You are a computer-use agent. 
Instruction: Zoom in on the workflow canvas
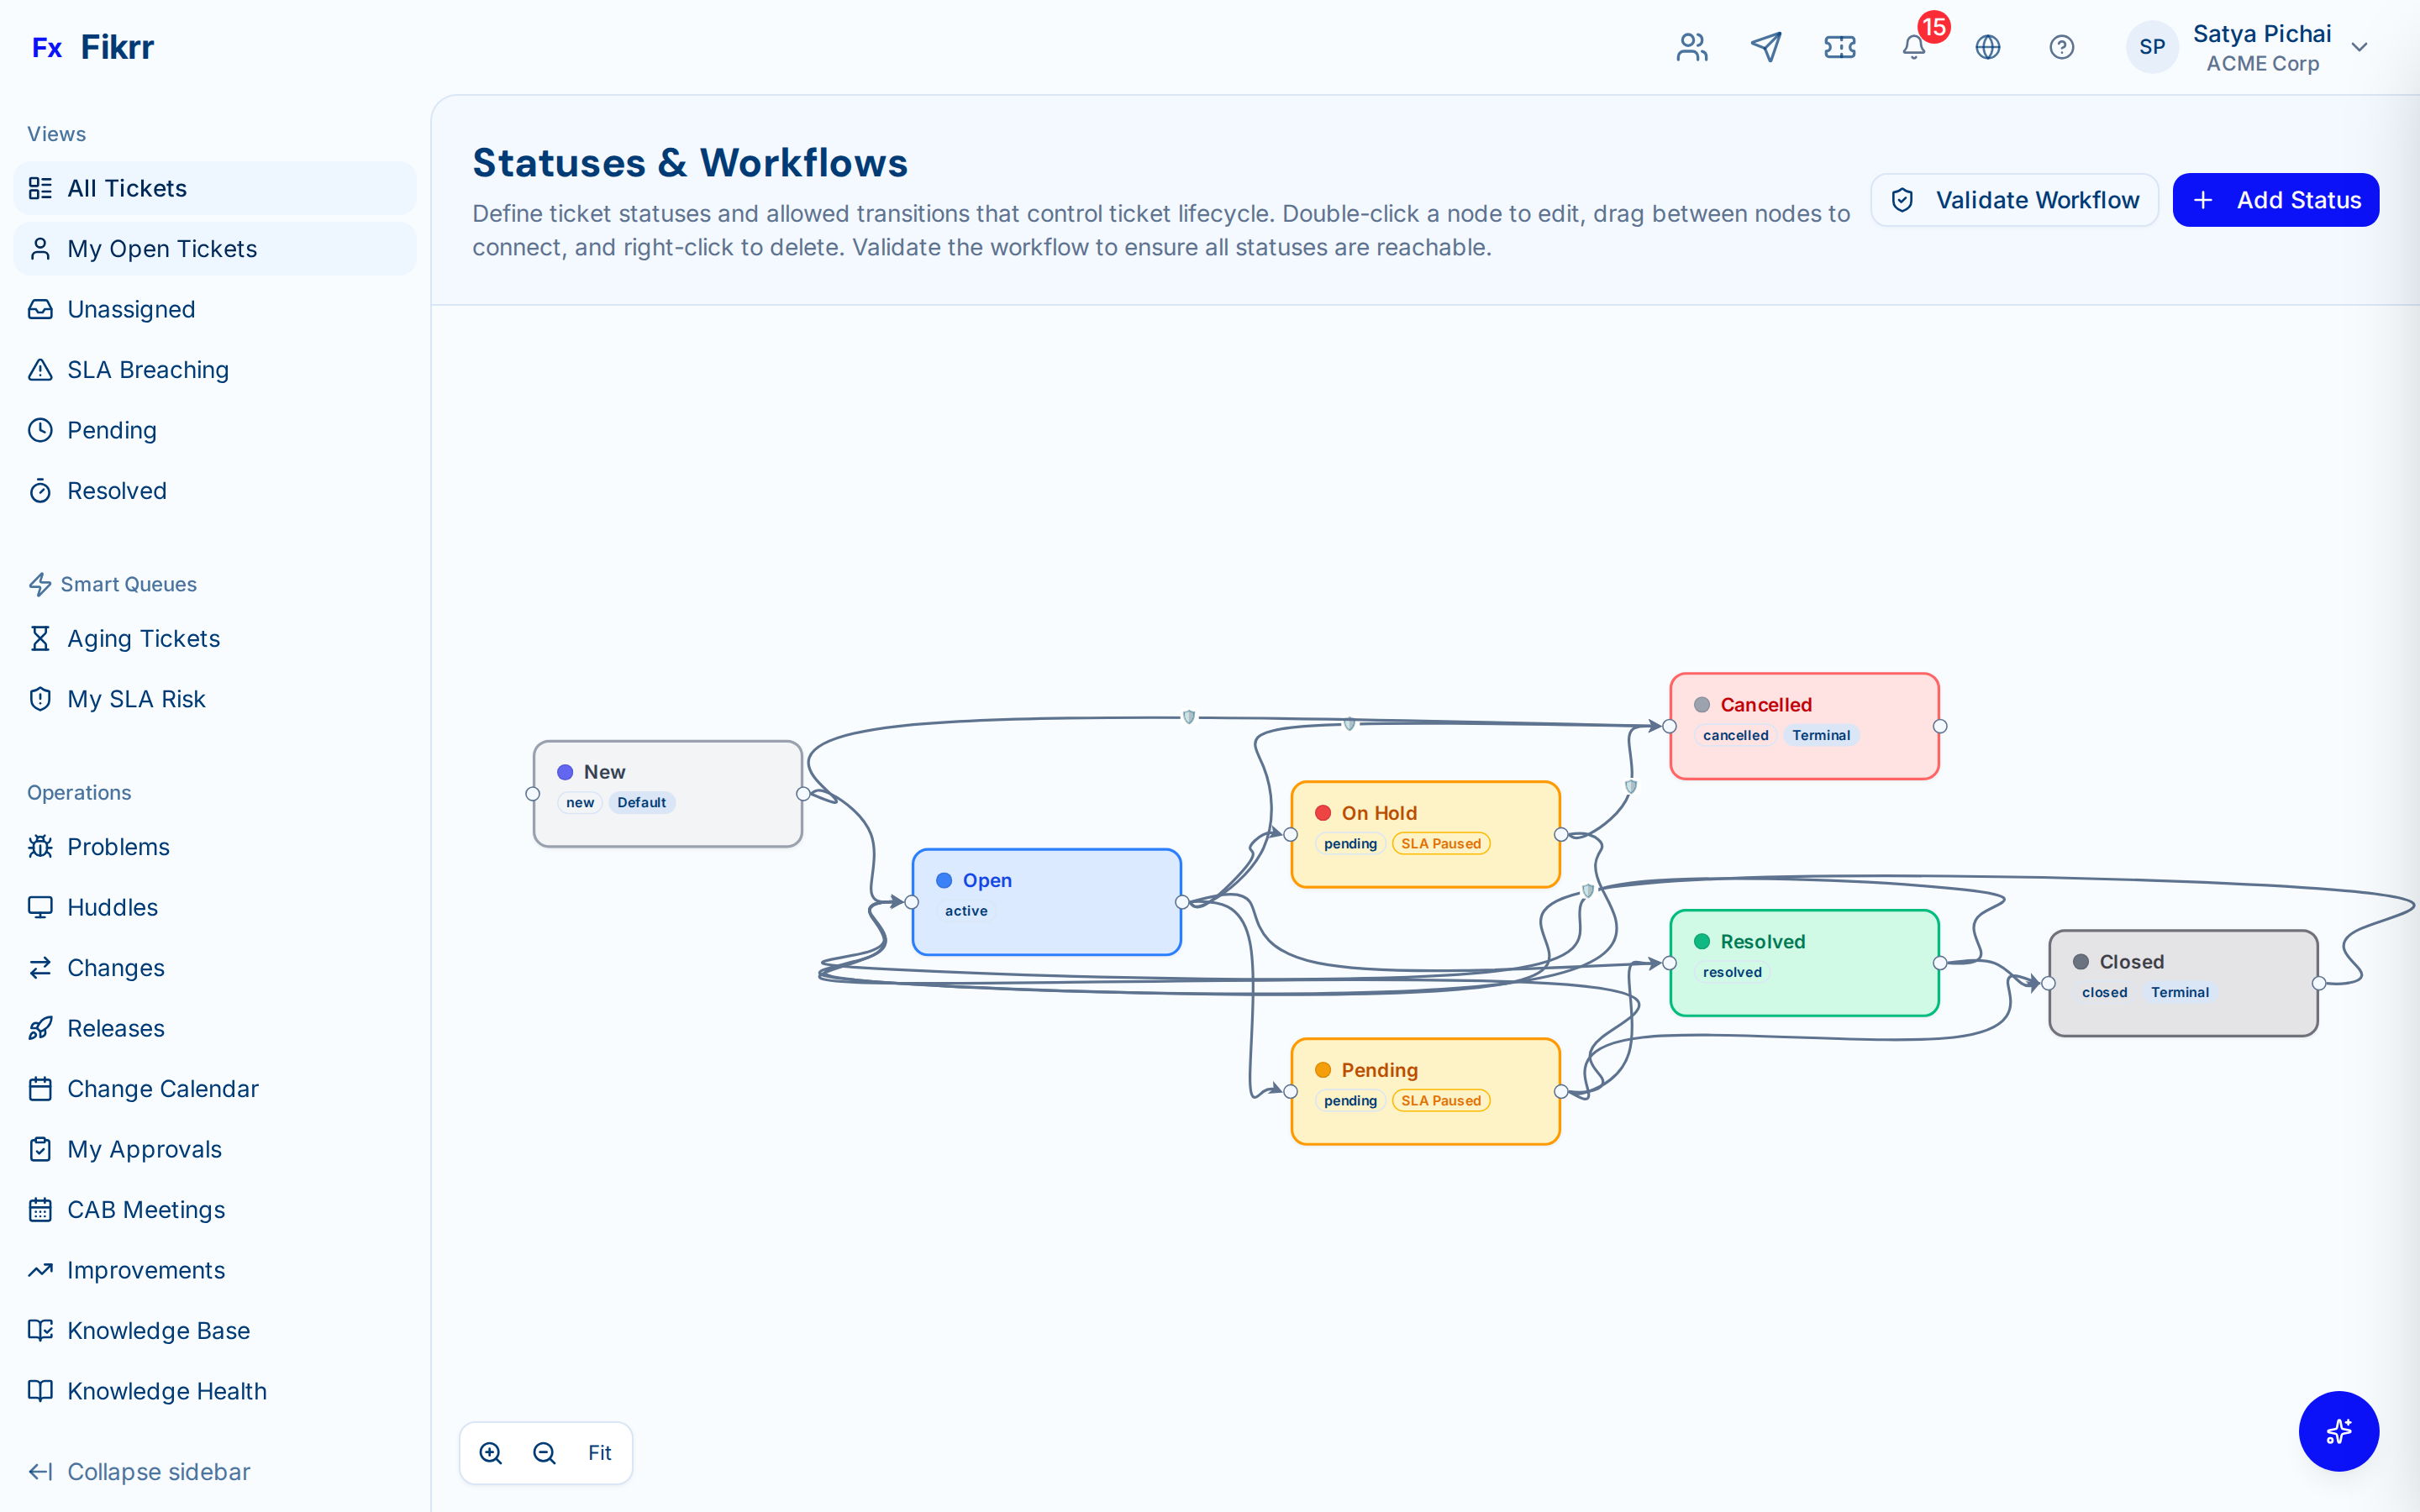(x=491, y=1452)
